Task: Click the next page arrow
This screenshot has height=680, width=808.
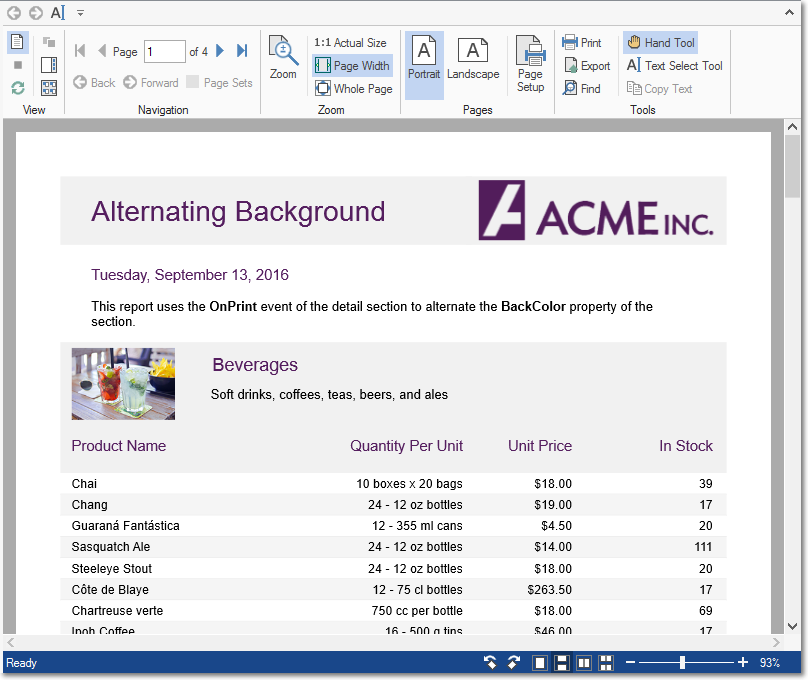Action: 220,51
